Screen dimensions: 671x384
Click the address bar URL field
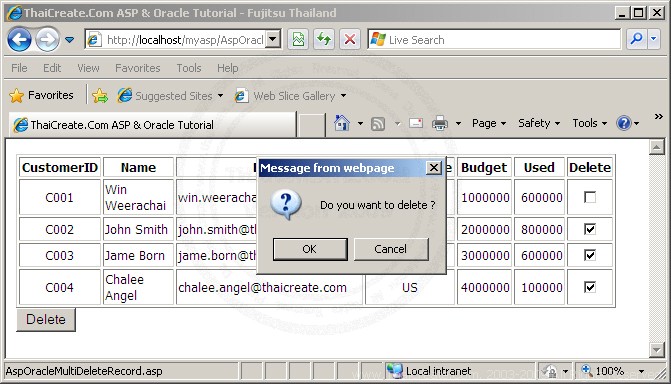coord(176,40)
